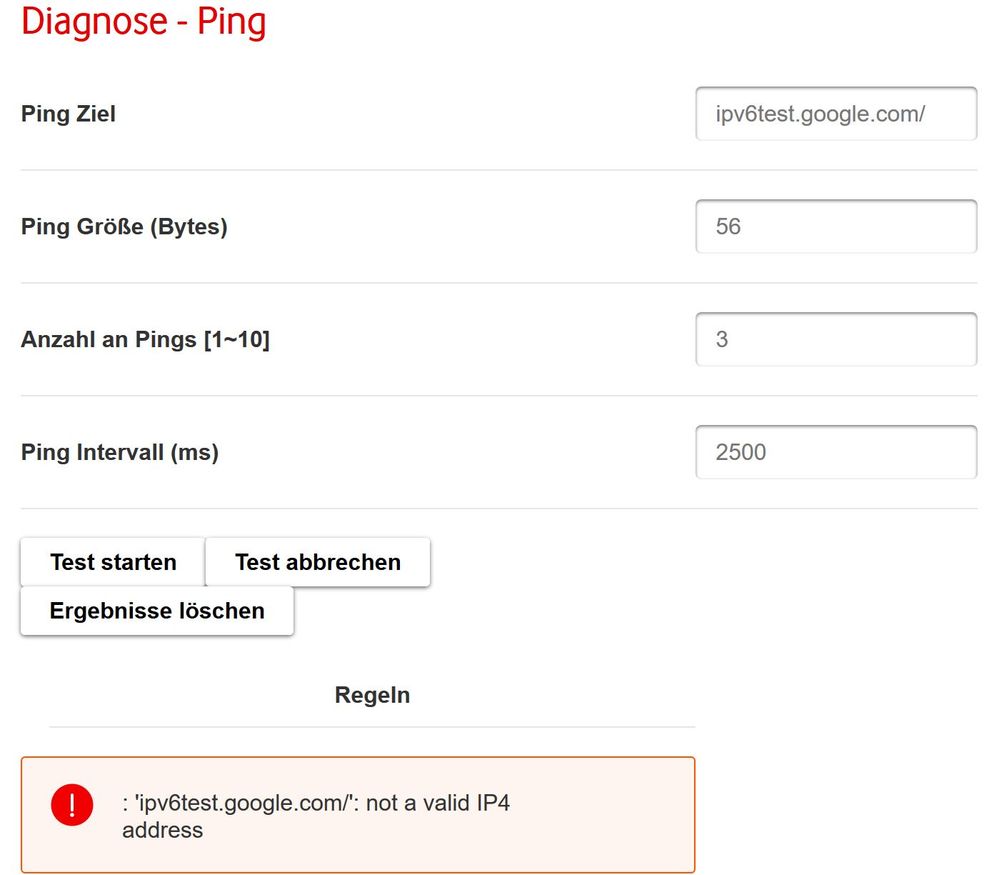Screen dimensions: 999x875
Task: Start the ping test with 'Test starten'
Action: 111,561
